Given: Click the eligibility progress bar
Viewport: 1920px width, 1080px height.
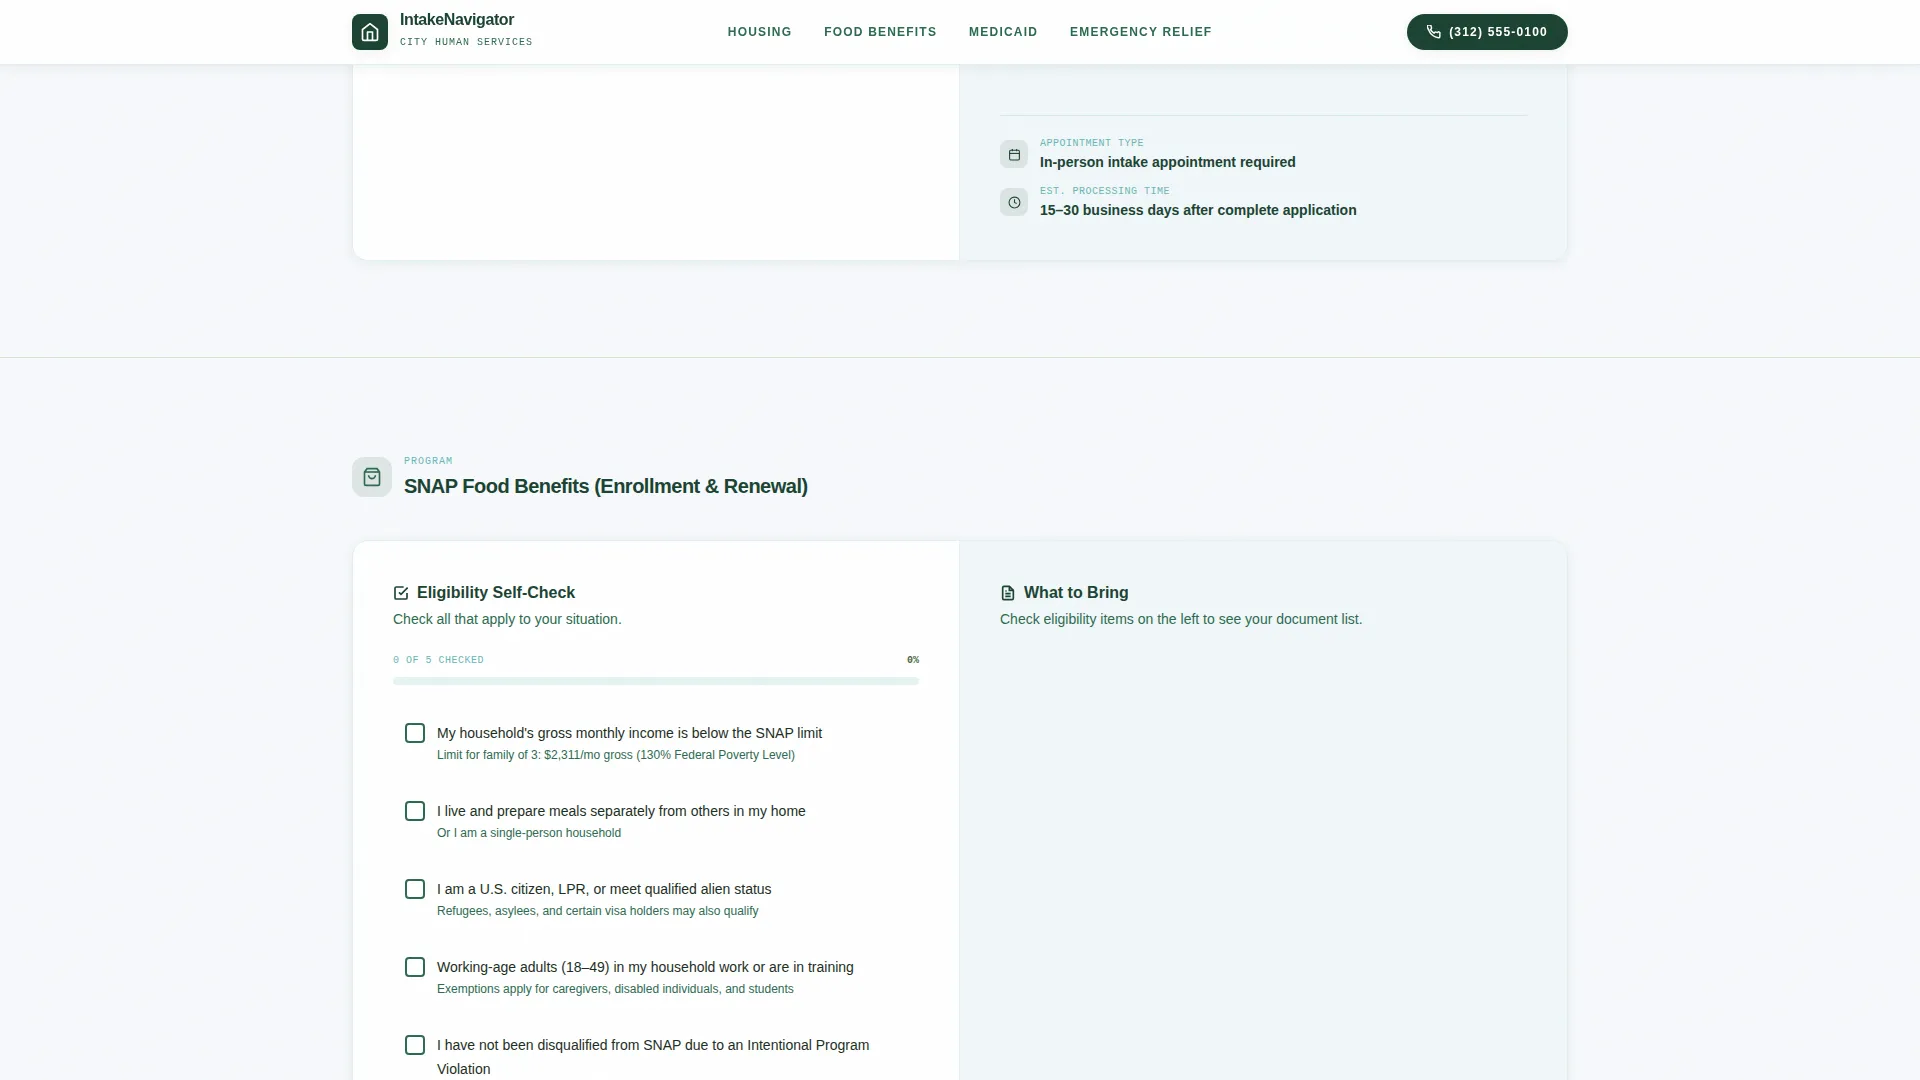Looking at the screenshot, I should [656, 681].
